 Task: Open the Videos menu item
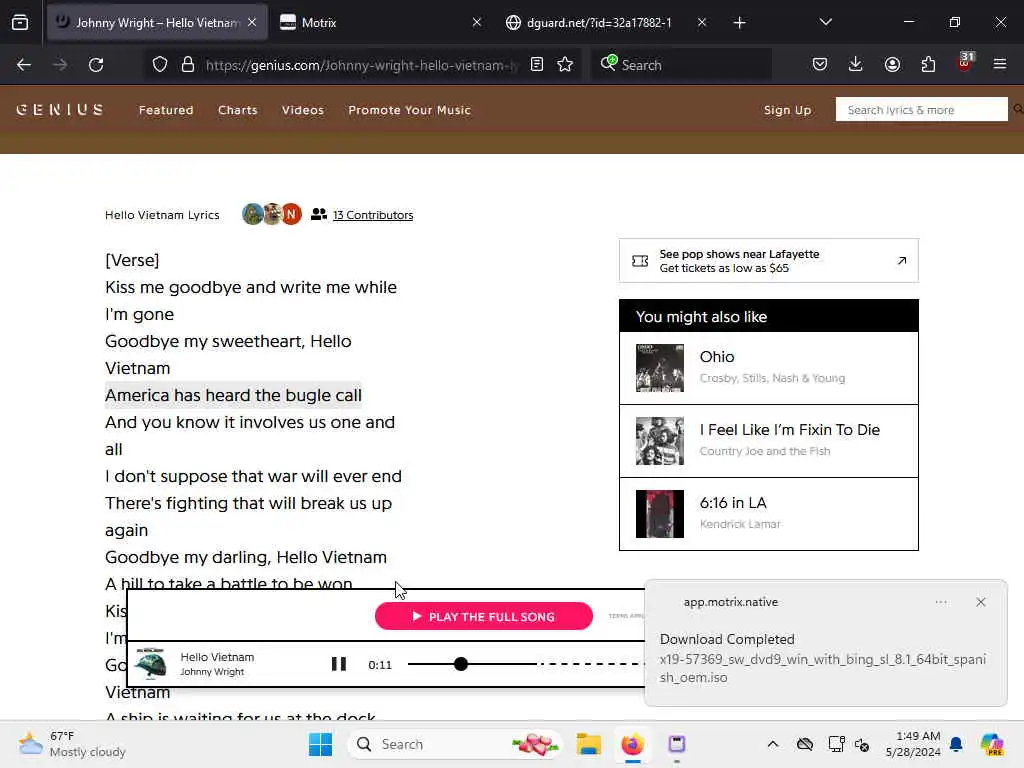302,110
